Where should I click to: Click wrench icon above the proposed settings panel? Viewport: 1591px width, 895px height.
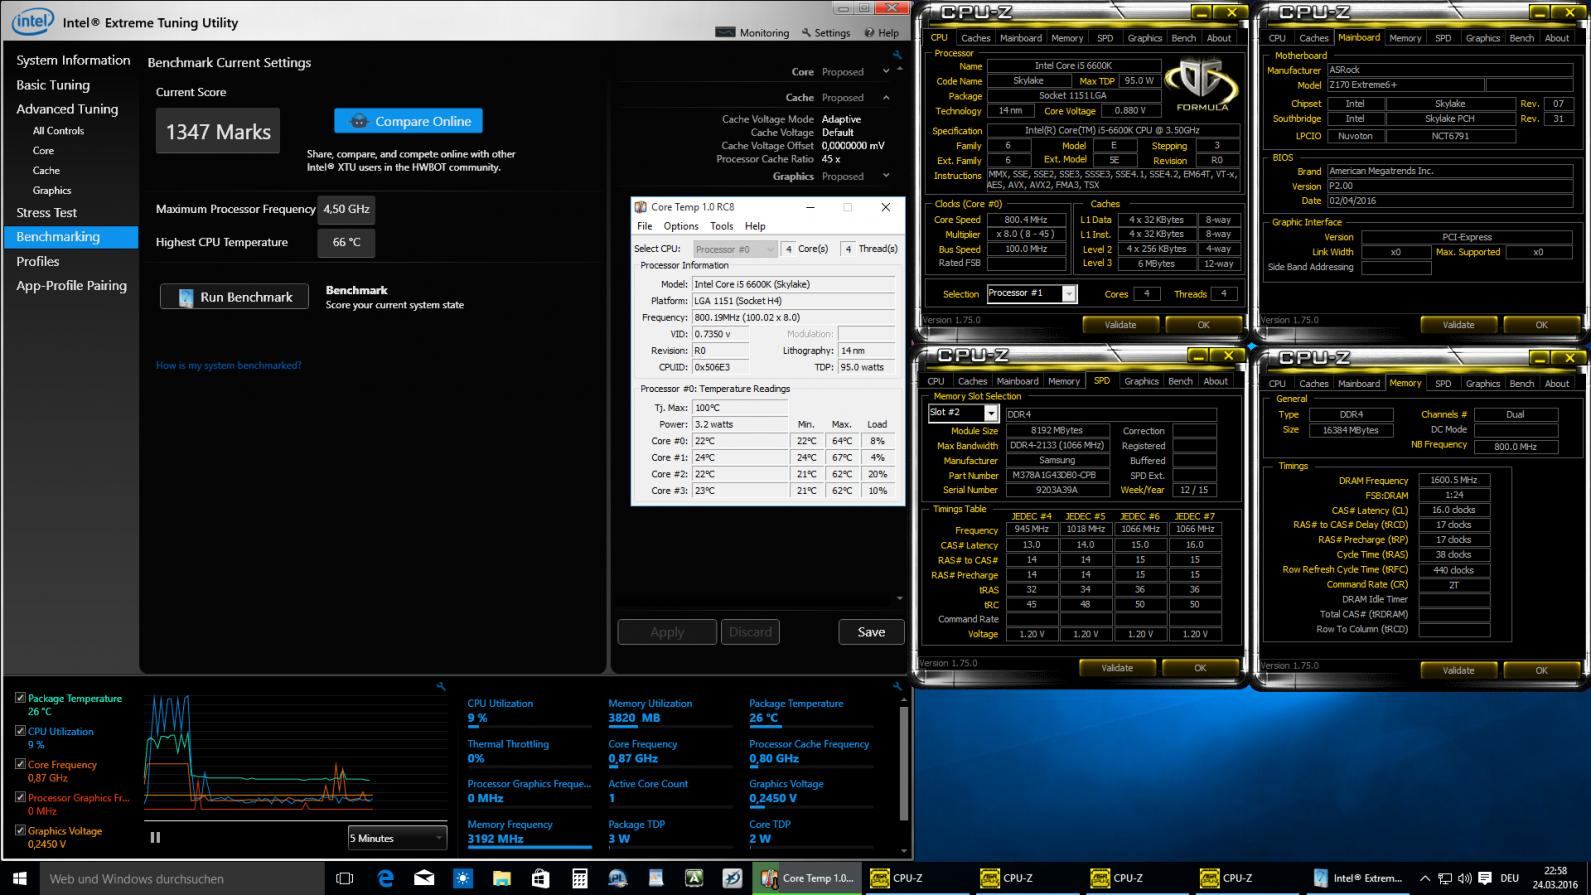897,55
